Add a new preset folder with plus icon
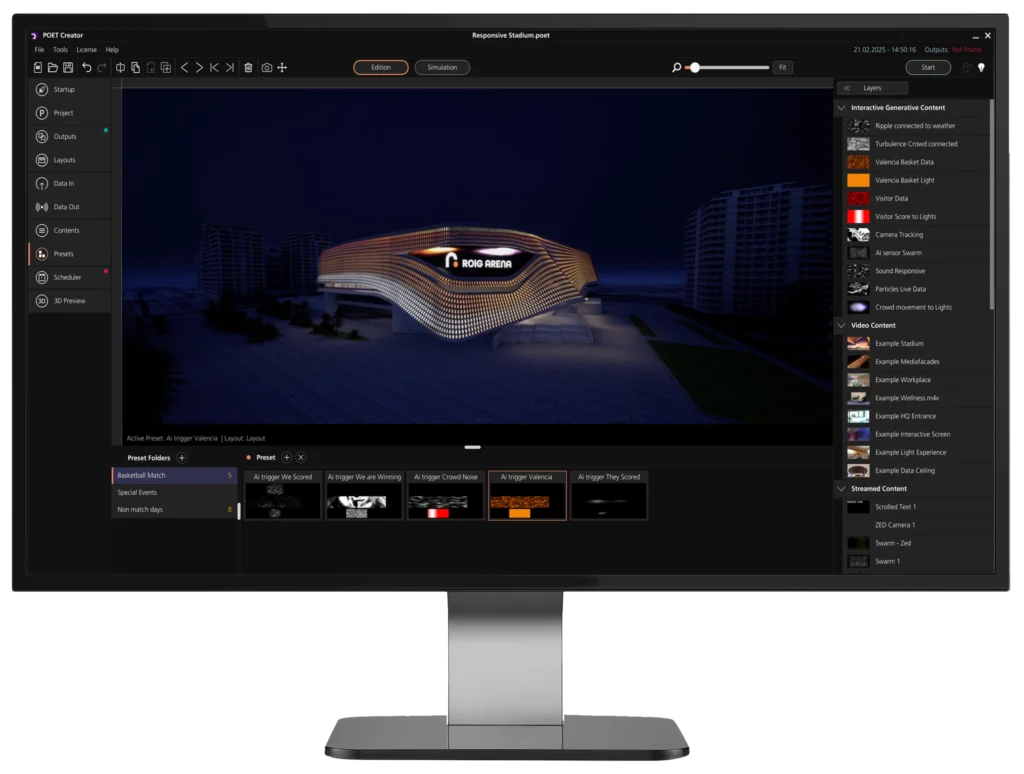This screenshot has height=774, width=1024. (182, 458)
